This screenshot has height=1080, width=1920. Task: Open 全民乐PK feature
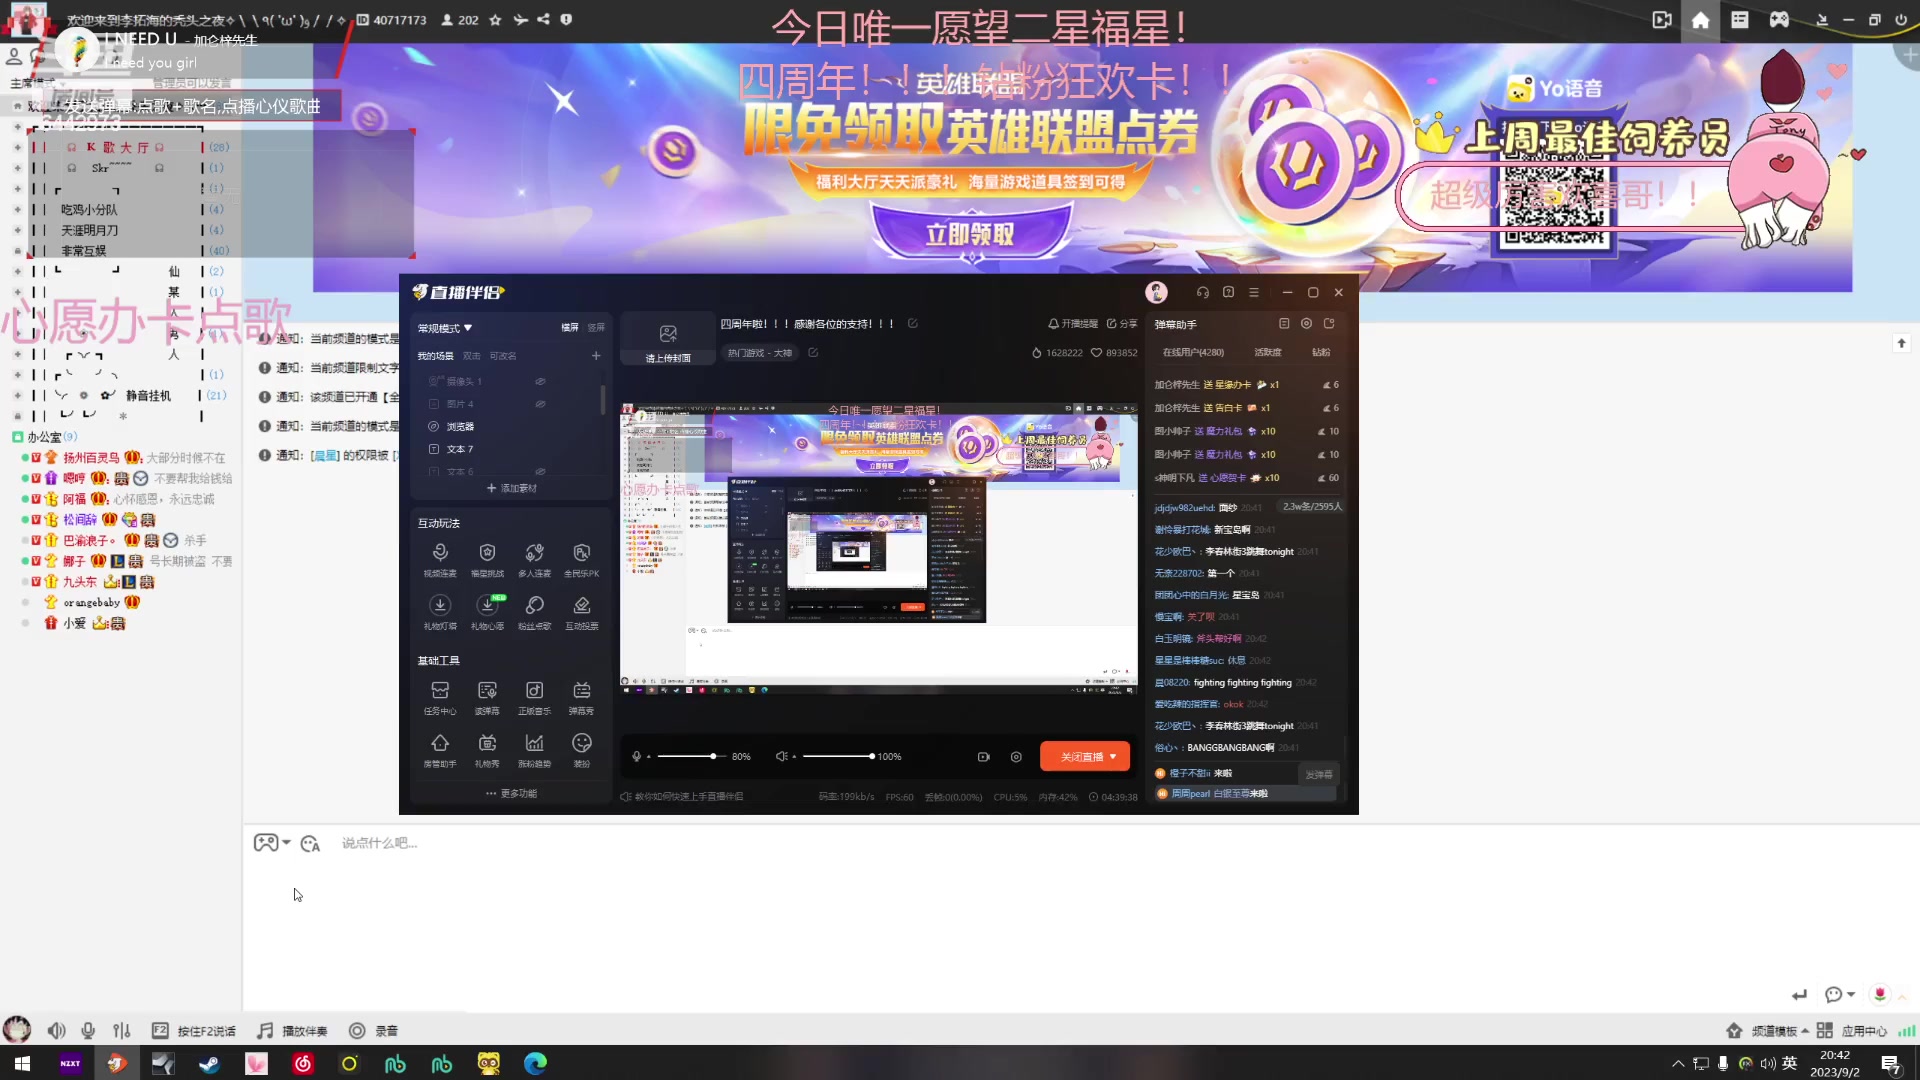coord(581,560)
